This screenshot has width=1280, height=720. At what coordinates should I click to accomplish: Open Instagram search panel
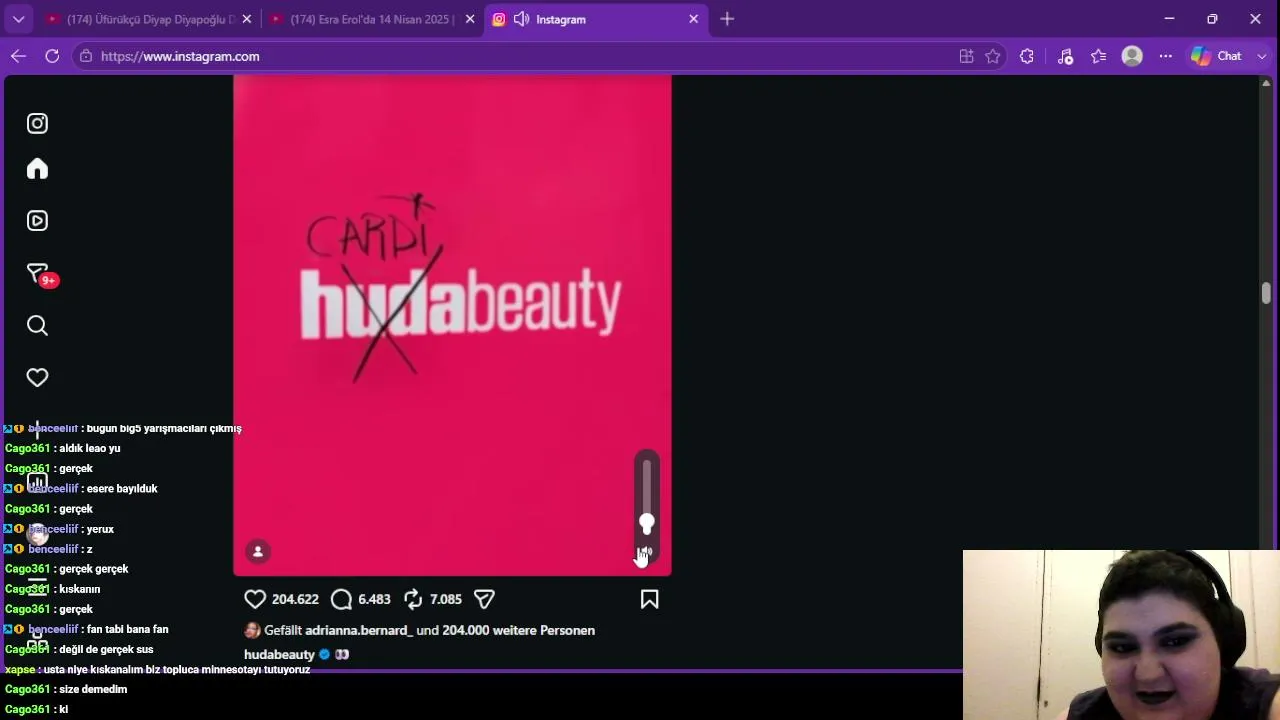point(37,325)
